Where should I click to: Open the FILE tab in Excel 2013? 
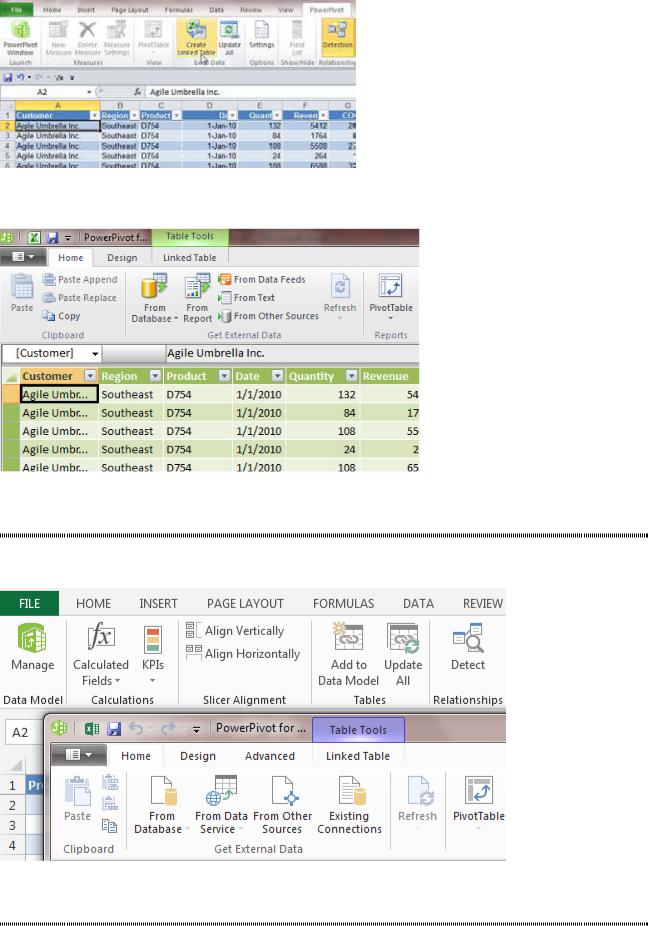(x=30, y=603)
